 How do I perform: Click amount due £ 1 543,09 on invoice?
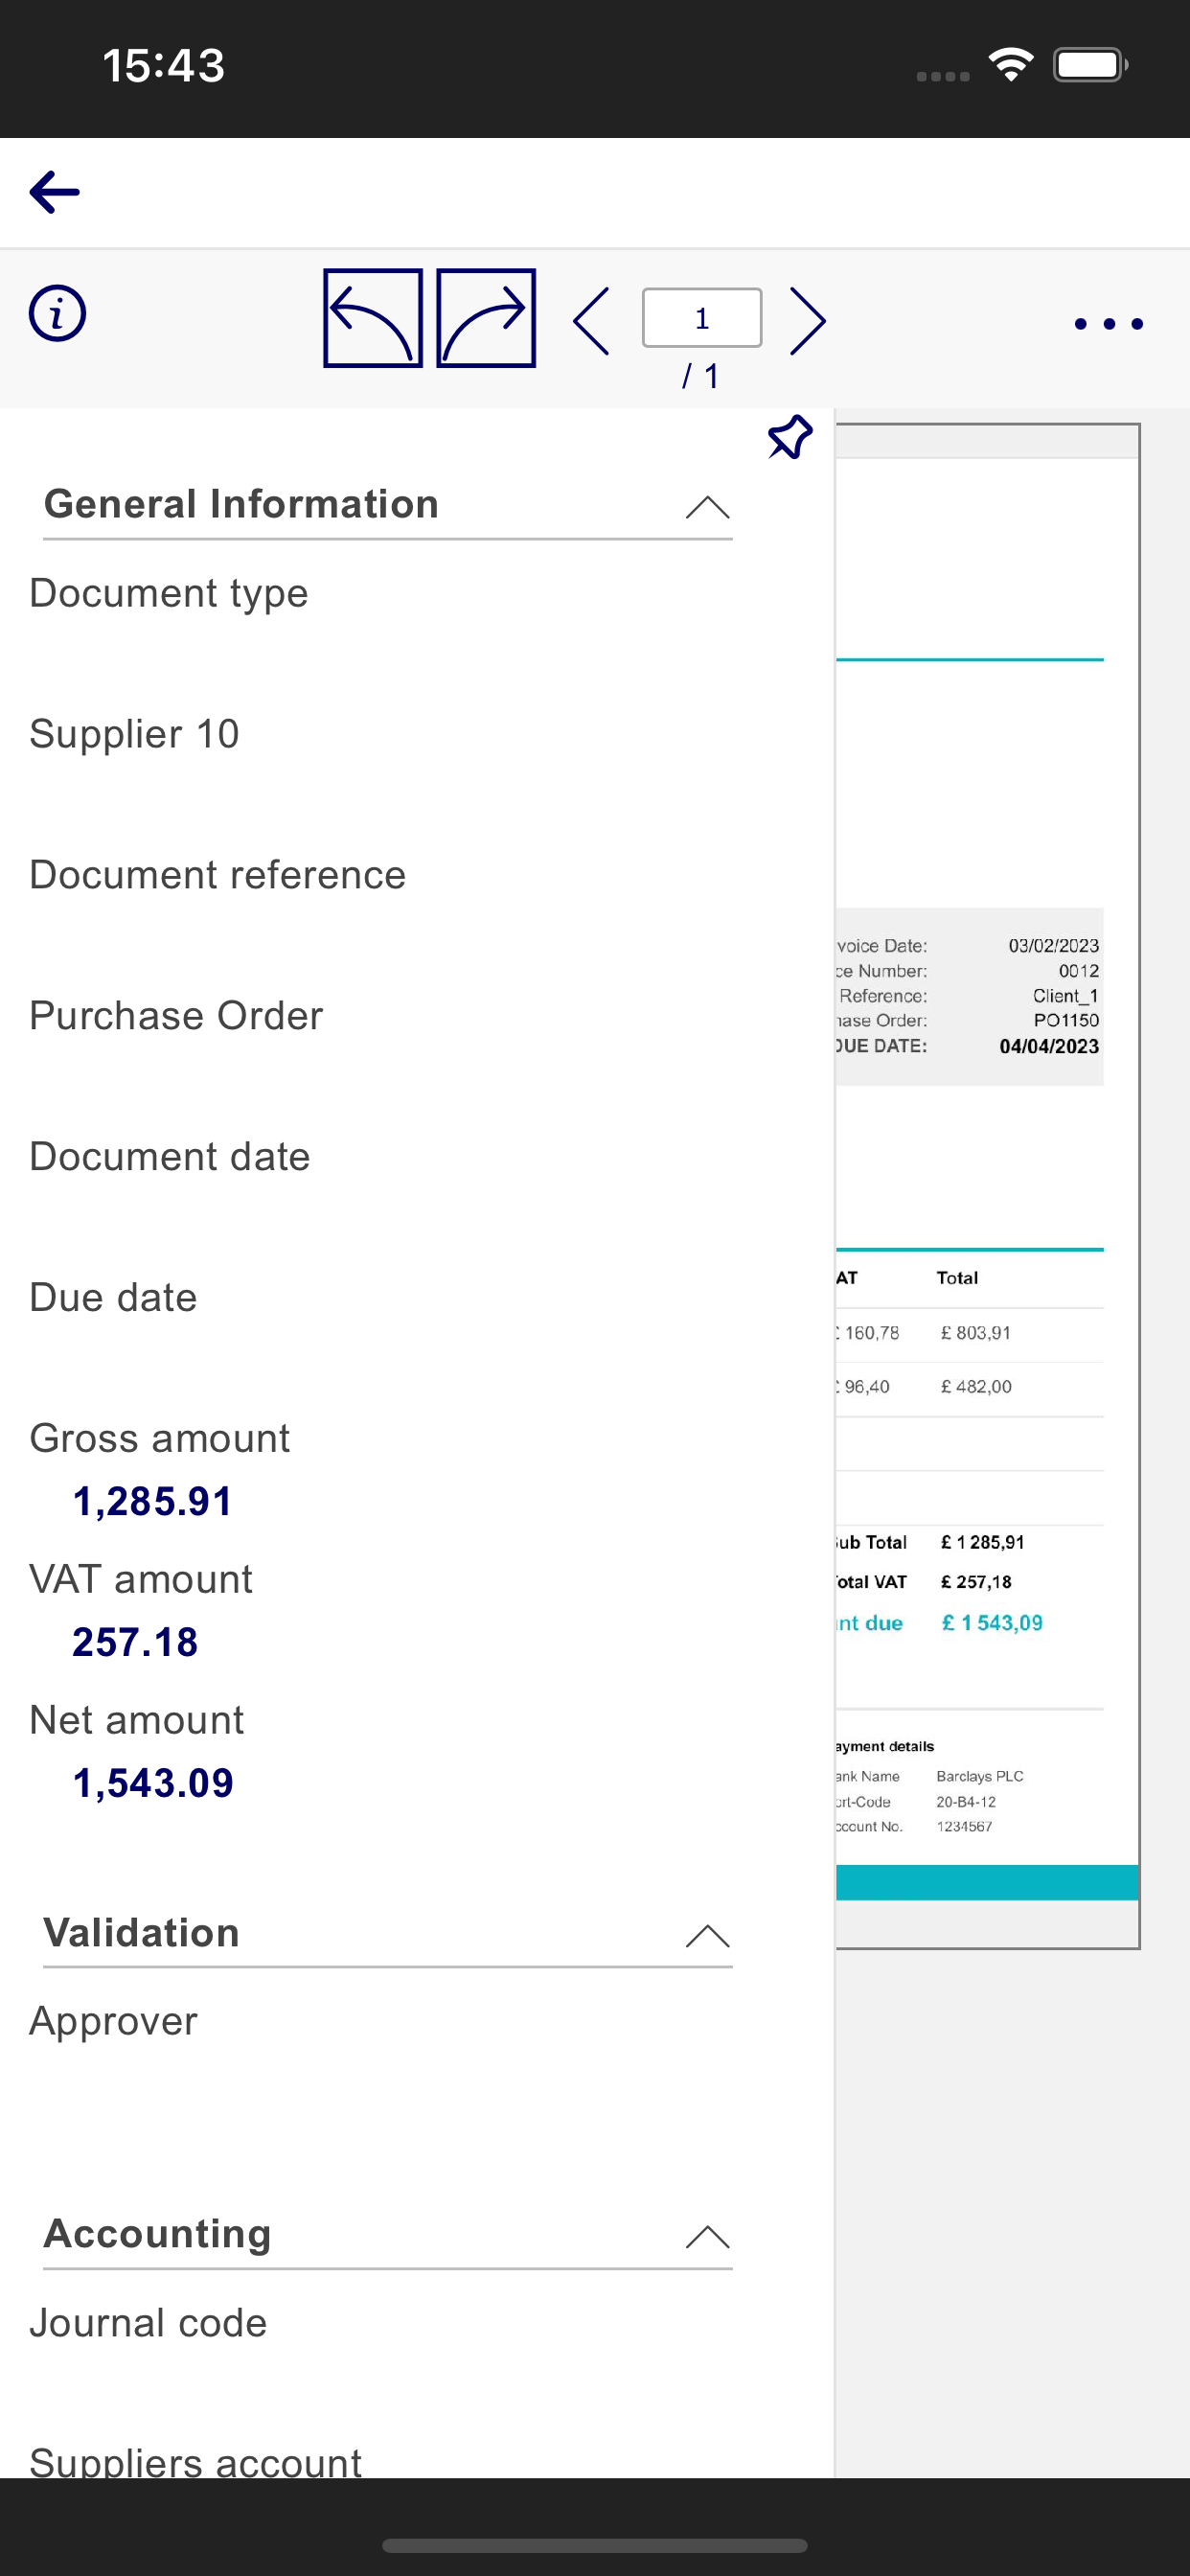pos(992,1623)
